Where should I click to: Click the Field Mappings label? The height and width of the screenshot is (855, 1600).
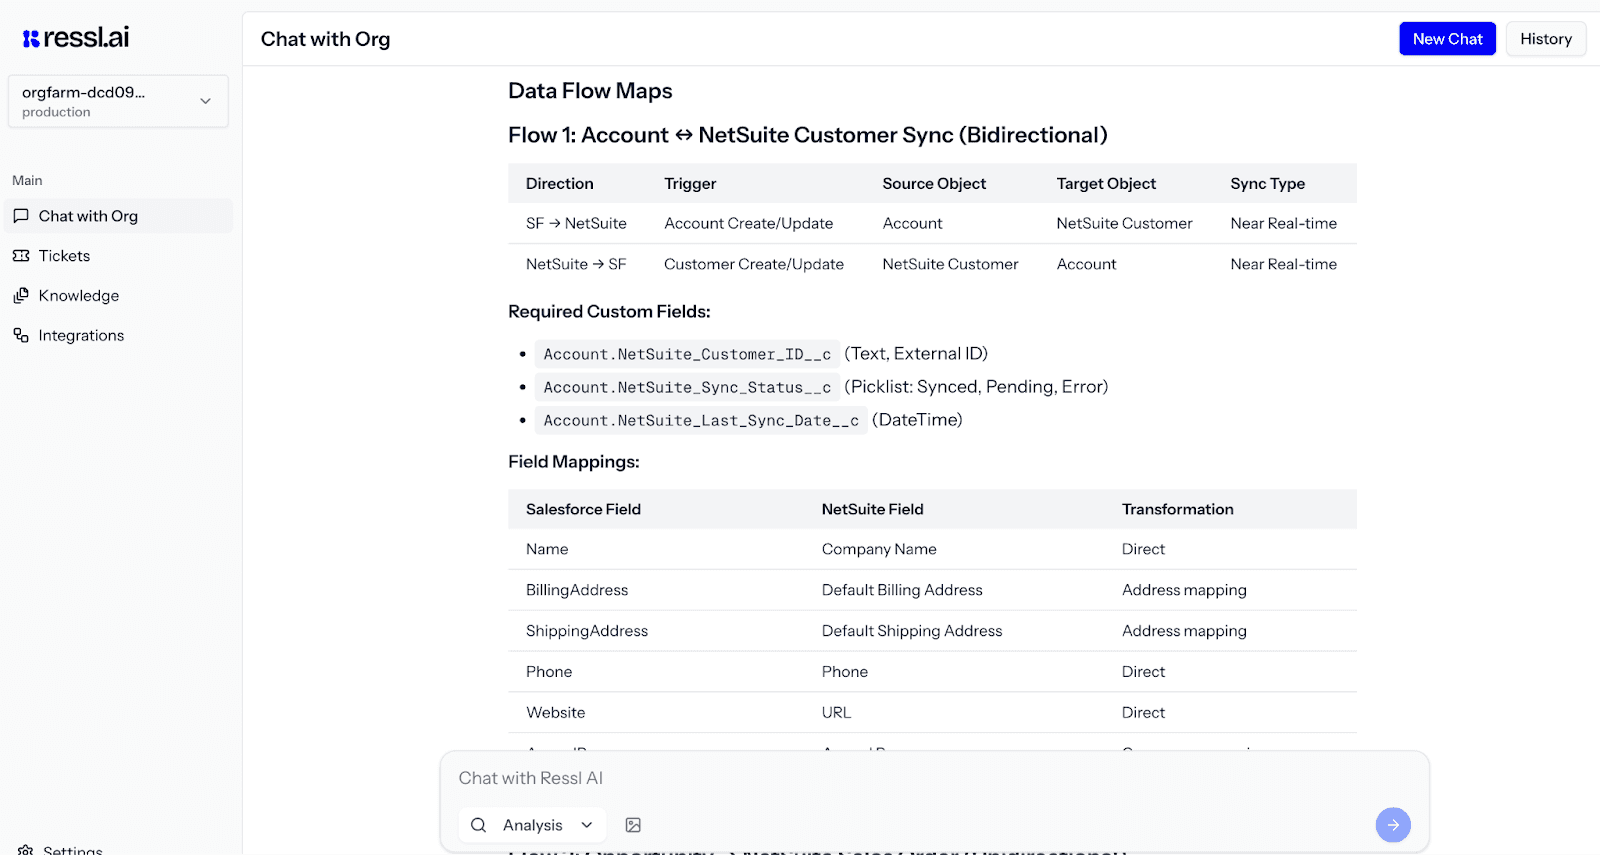(574, 462)
